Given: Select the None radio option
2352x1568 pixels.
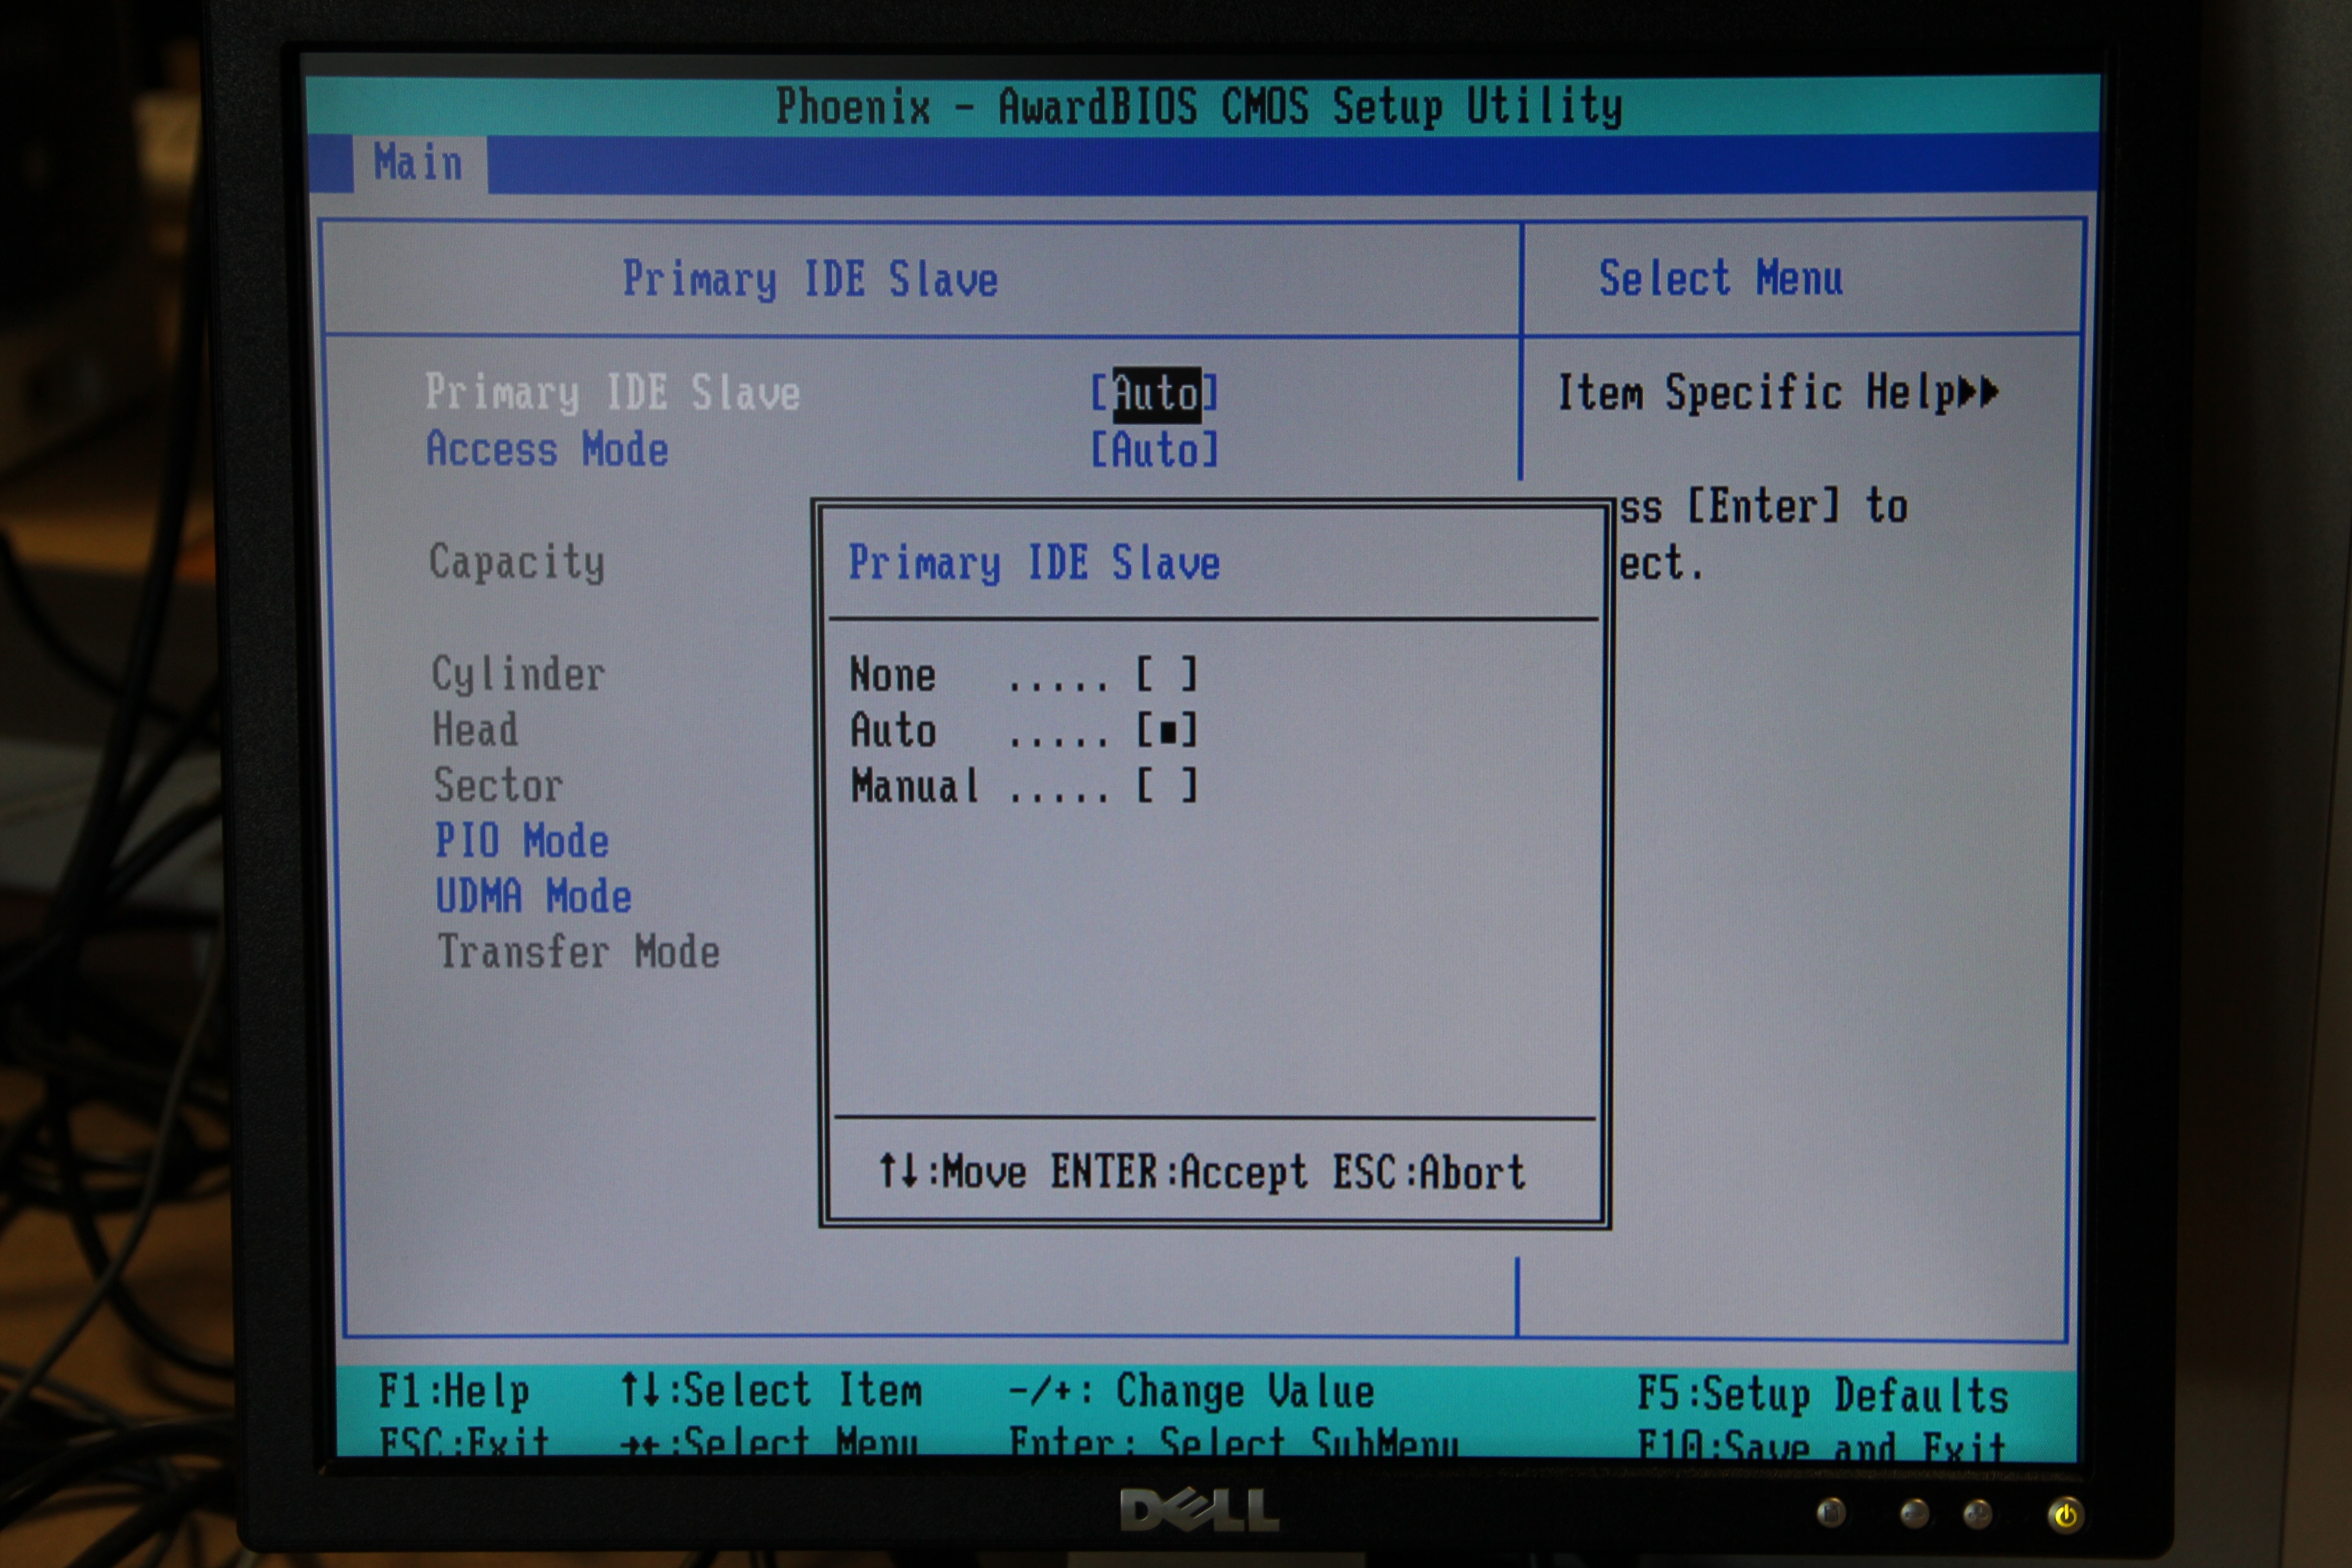Looking at the screenshot, I should (x=1166, y=675).
